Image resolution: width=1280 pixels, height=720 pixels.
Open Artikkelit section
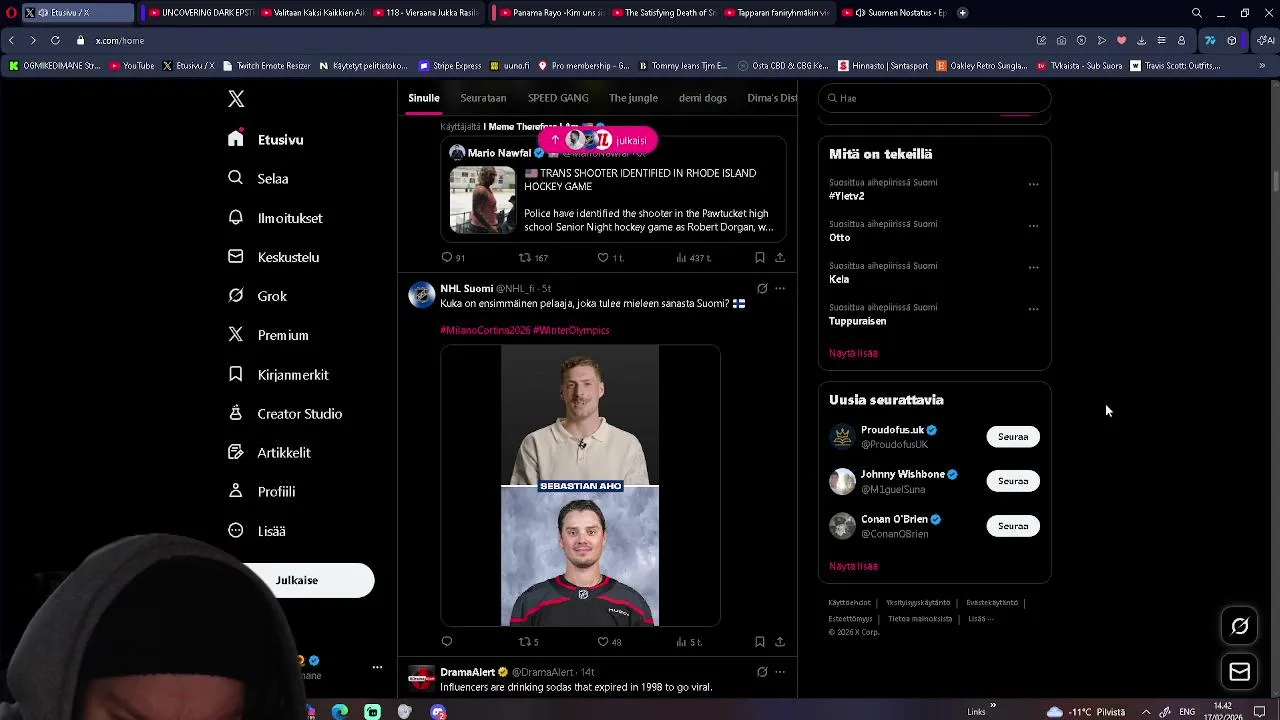coord(269,453)
